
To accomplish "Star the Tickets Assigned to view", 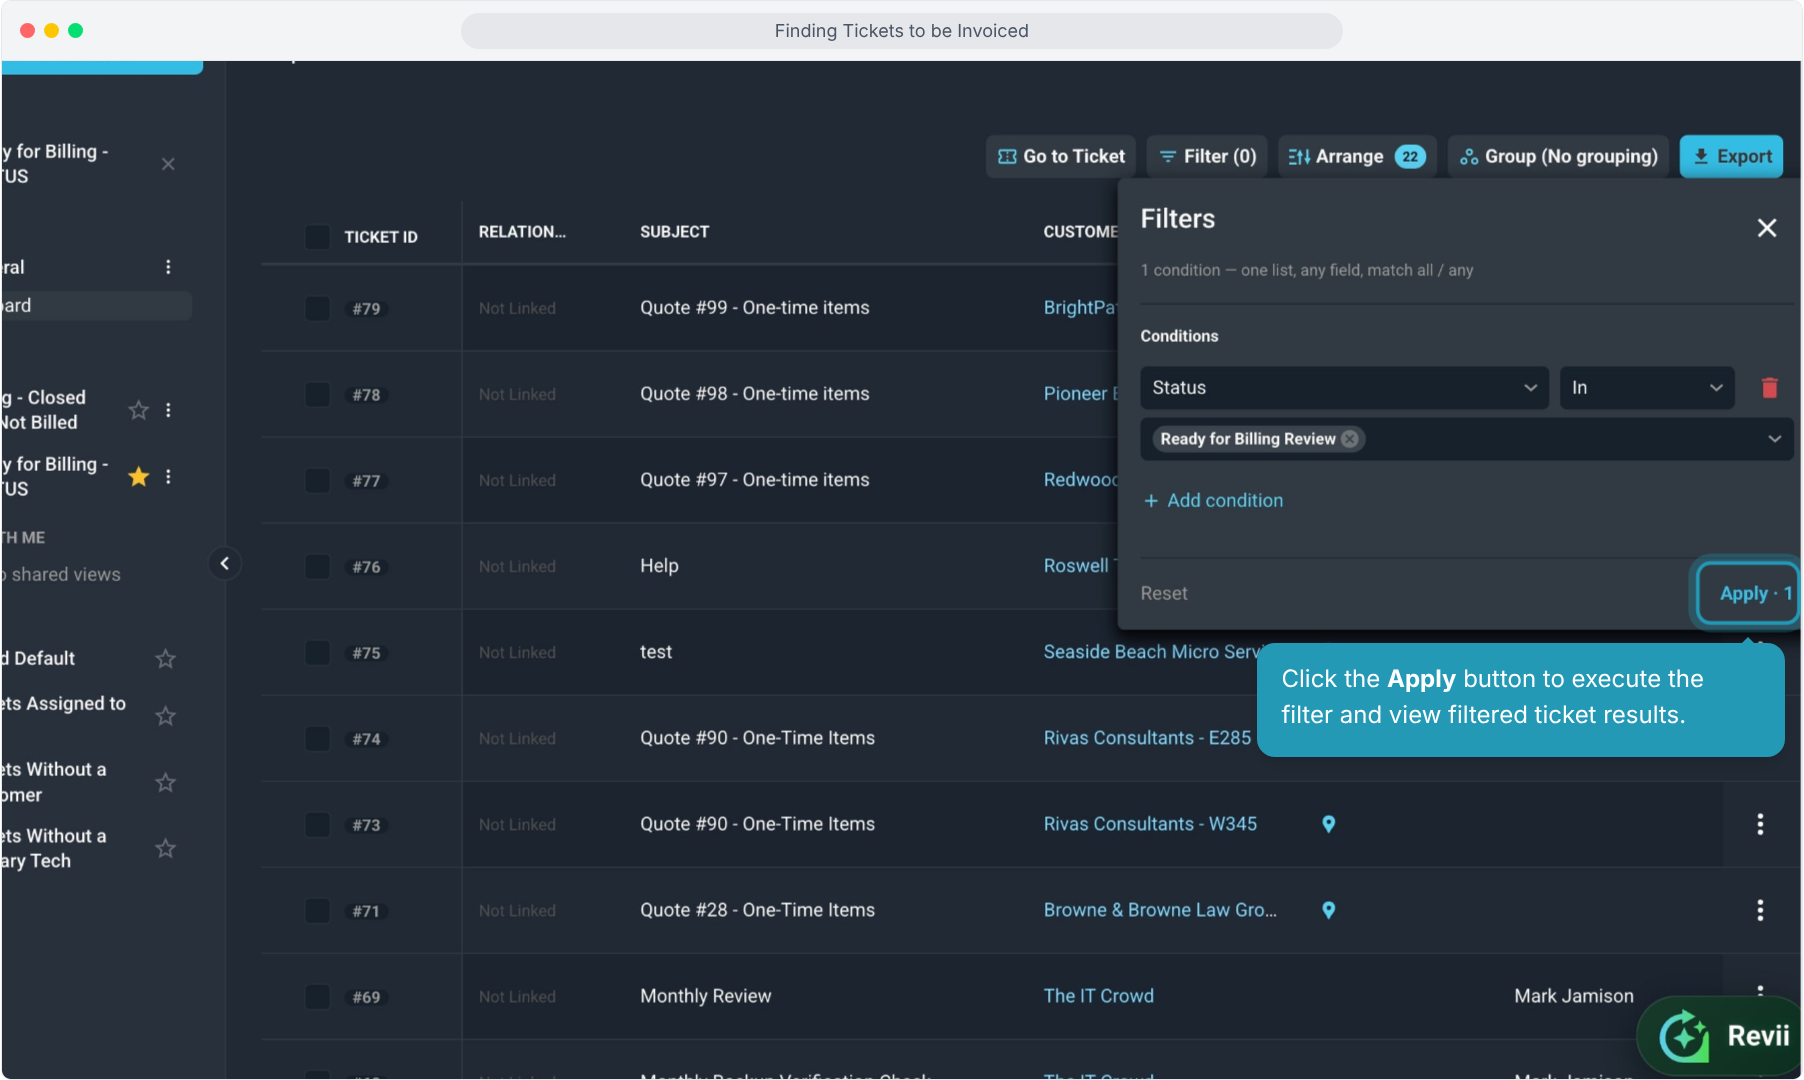I will [x=166, y=716].
